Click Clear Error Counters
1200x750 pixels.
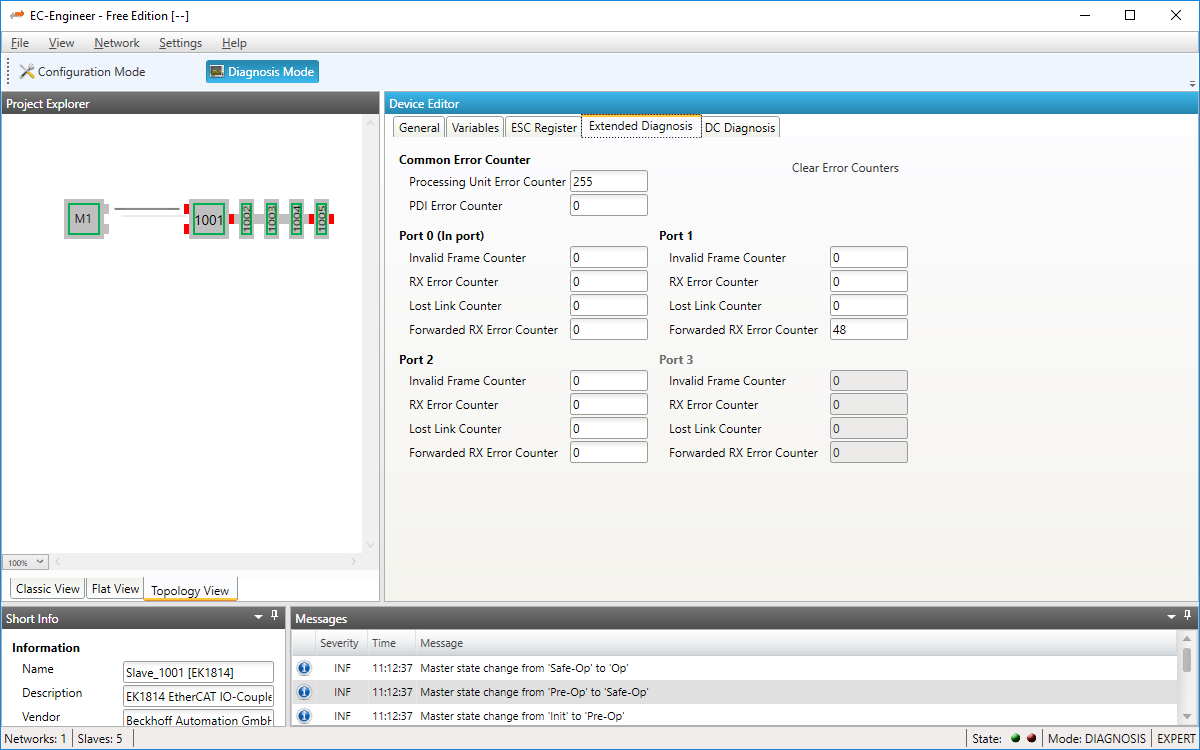845,168
